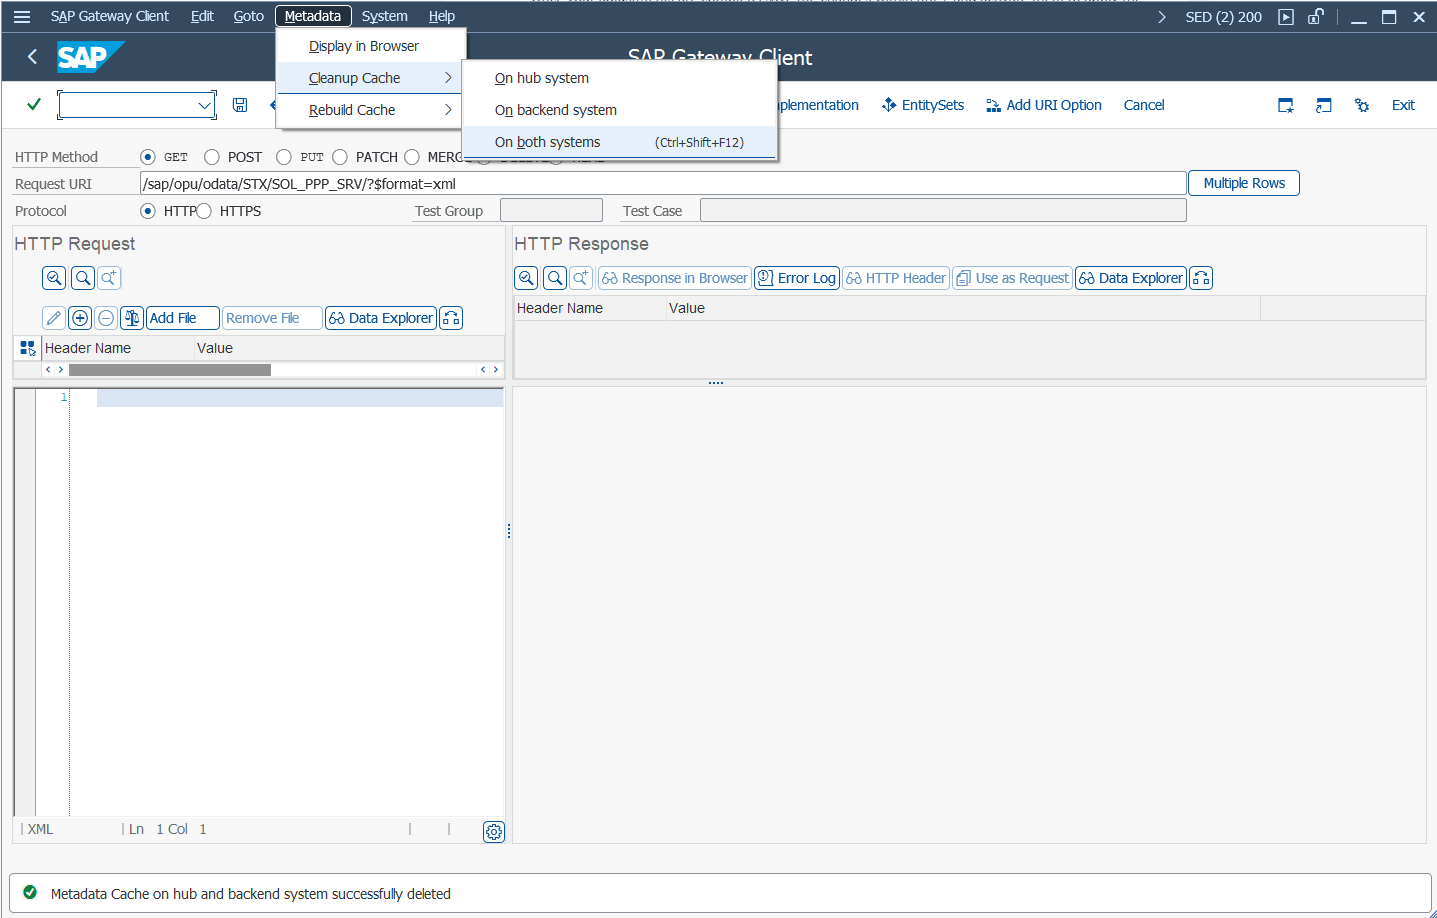The width and height of the screenshot is (1437, 918).
Task: Click the shortcut window icon in toolbar
Action: [x=1324, y=105]
